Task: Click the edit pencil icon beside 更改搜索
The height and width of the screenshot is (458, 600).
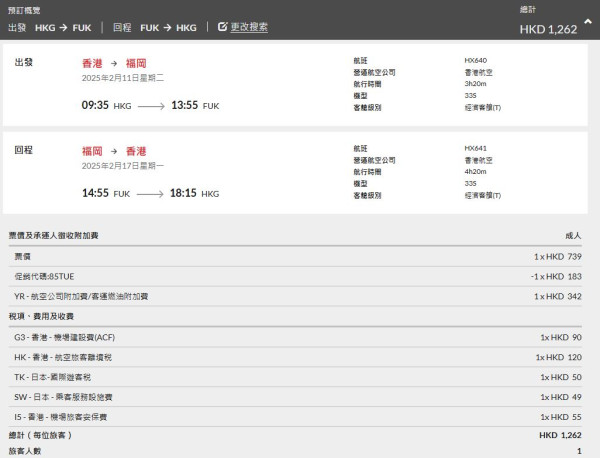Action: (x=223, y=27)
